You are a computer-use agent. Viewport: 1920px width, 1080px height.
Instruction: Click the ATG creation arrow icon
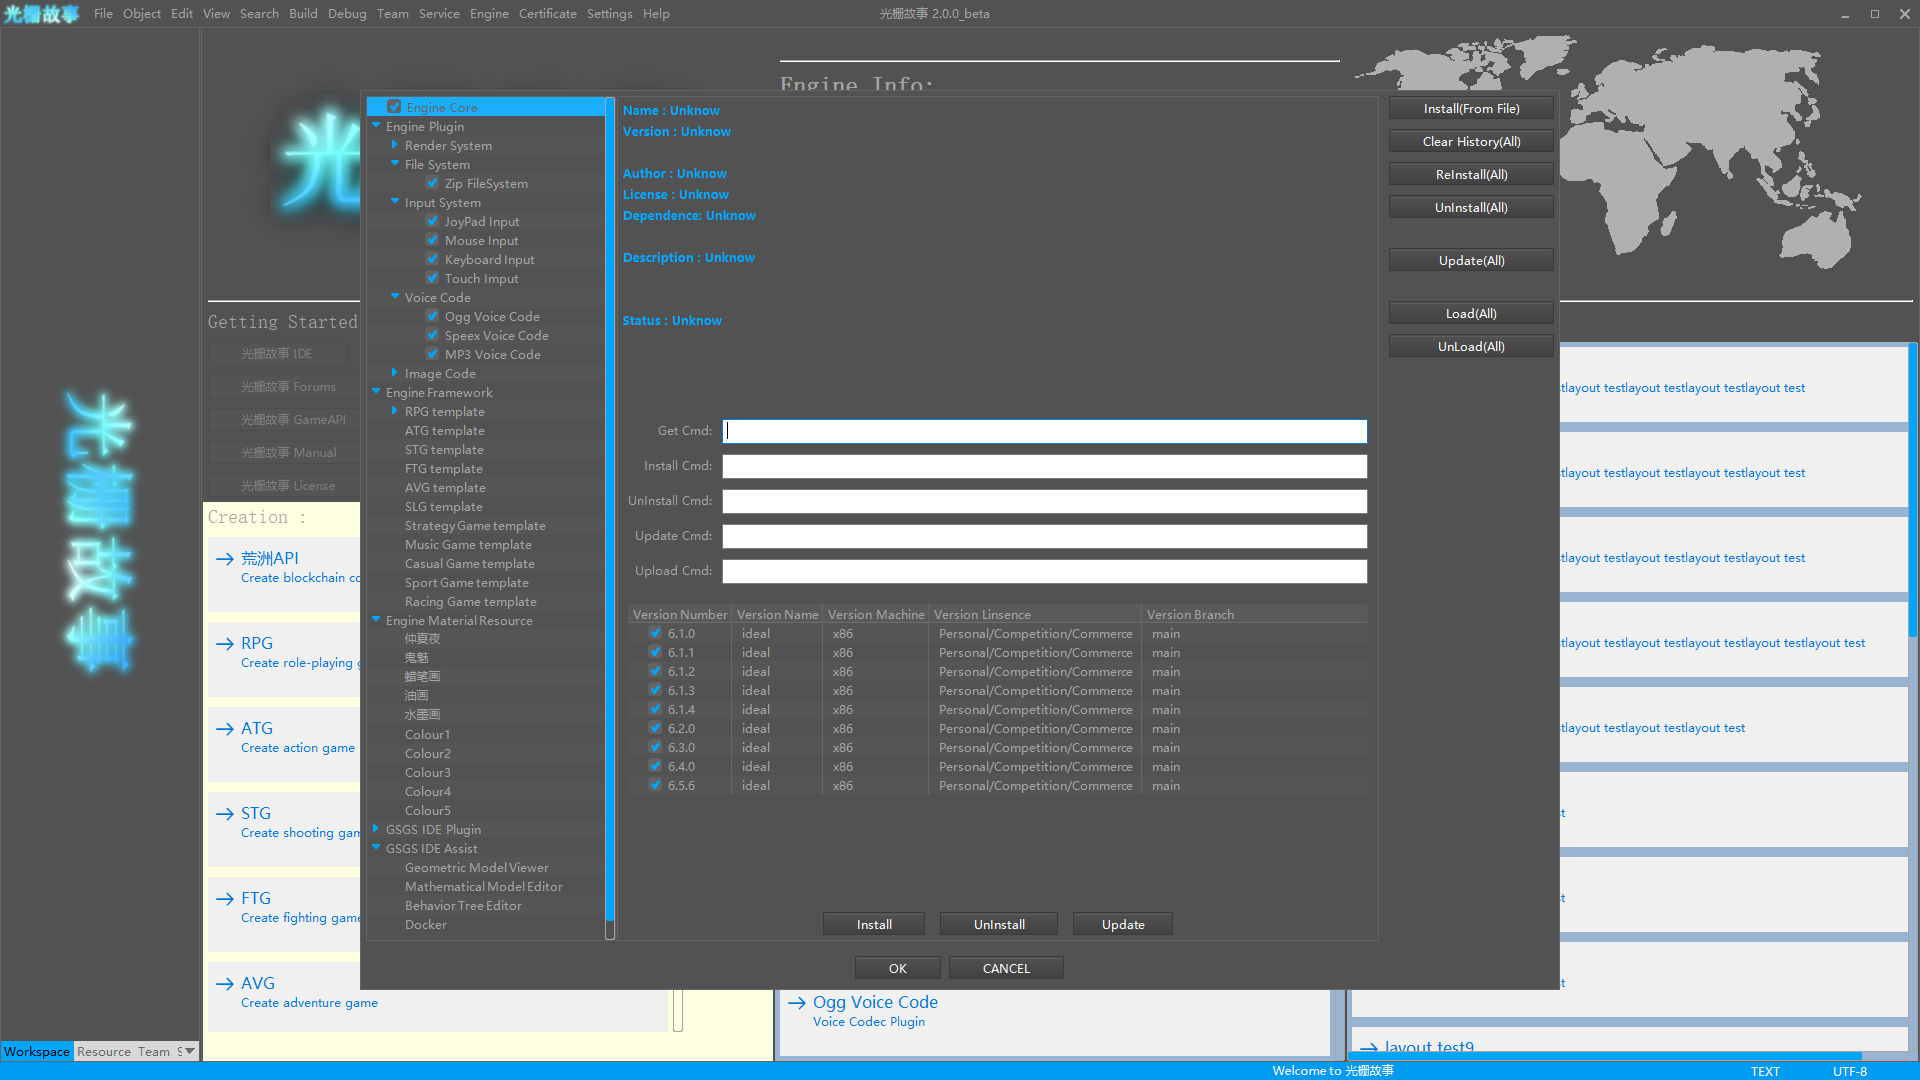(225, 729)
